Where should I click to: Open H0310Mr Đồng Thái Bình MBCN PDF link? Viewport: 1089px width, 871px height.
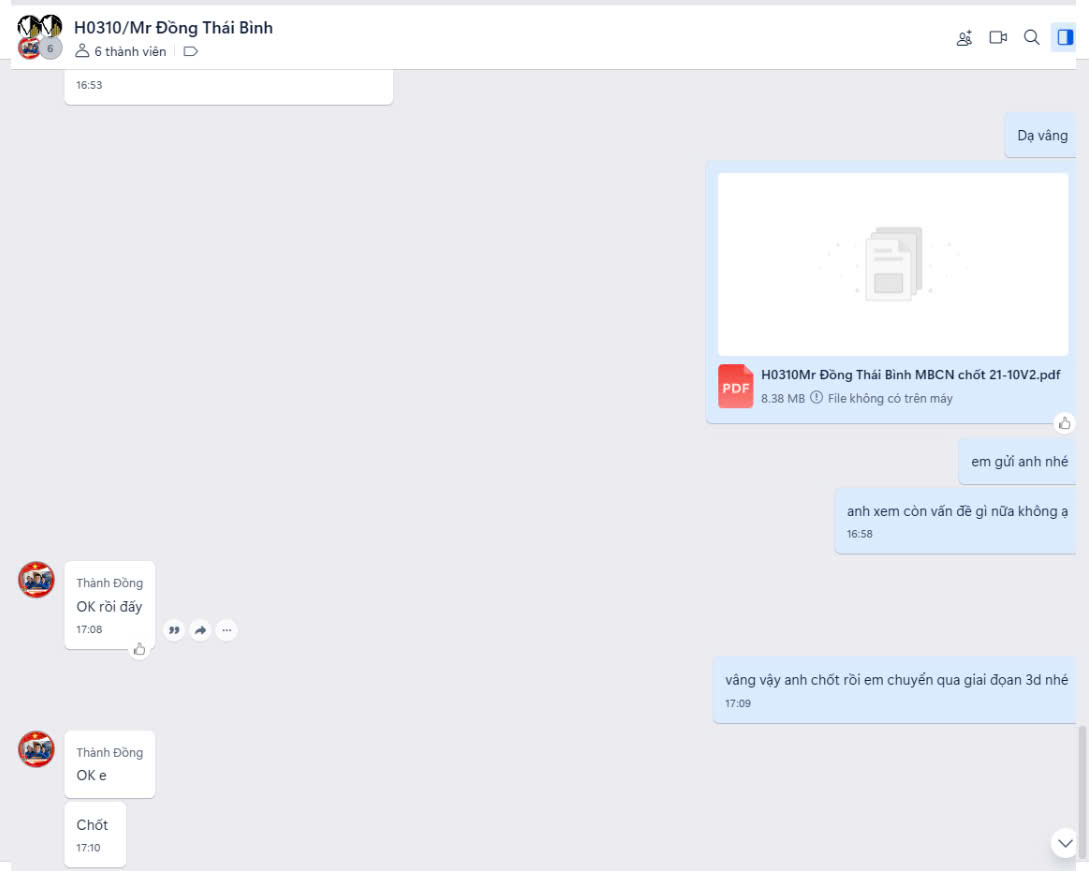click(910, 375)
